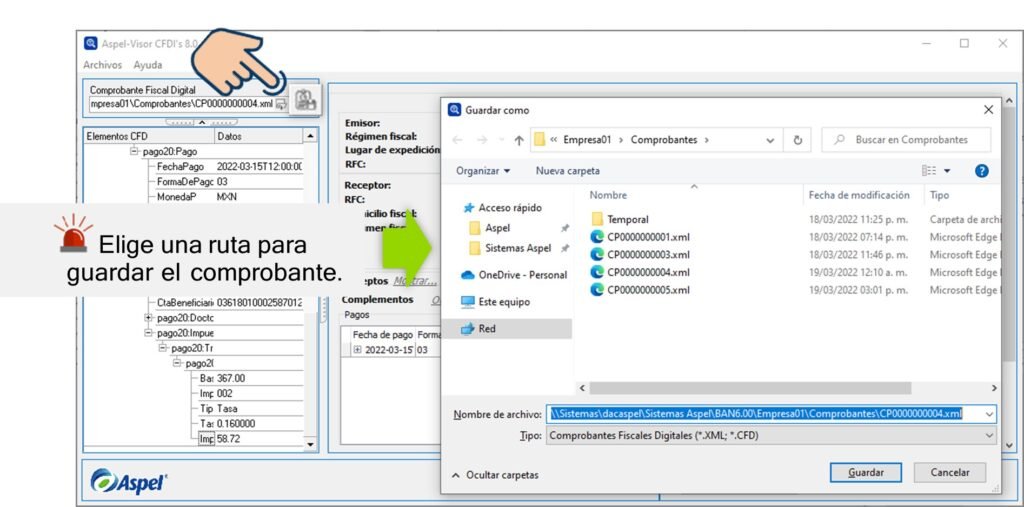Click Comprobantes in the address breadcrumb

[664, 140]
